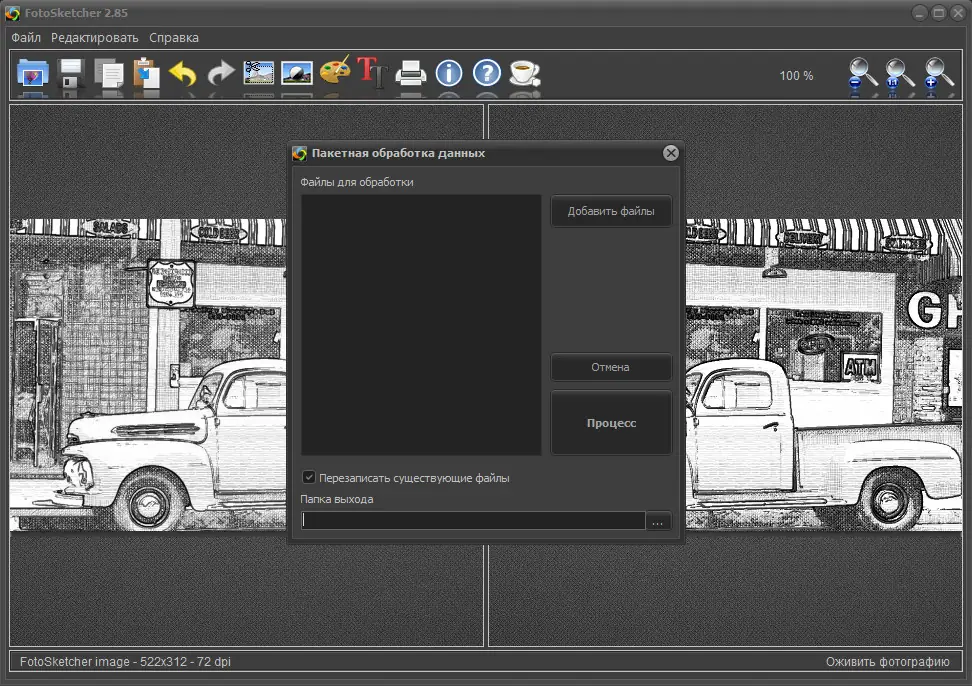Click the 'Процесс' button
This screenshot has width=972, height=686.
611,423
